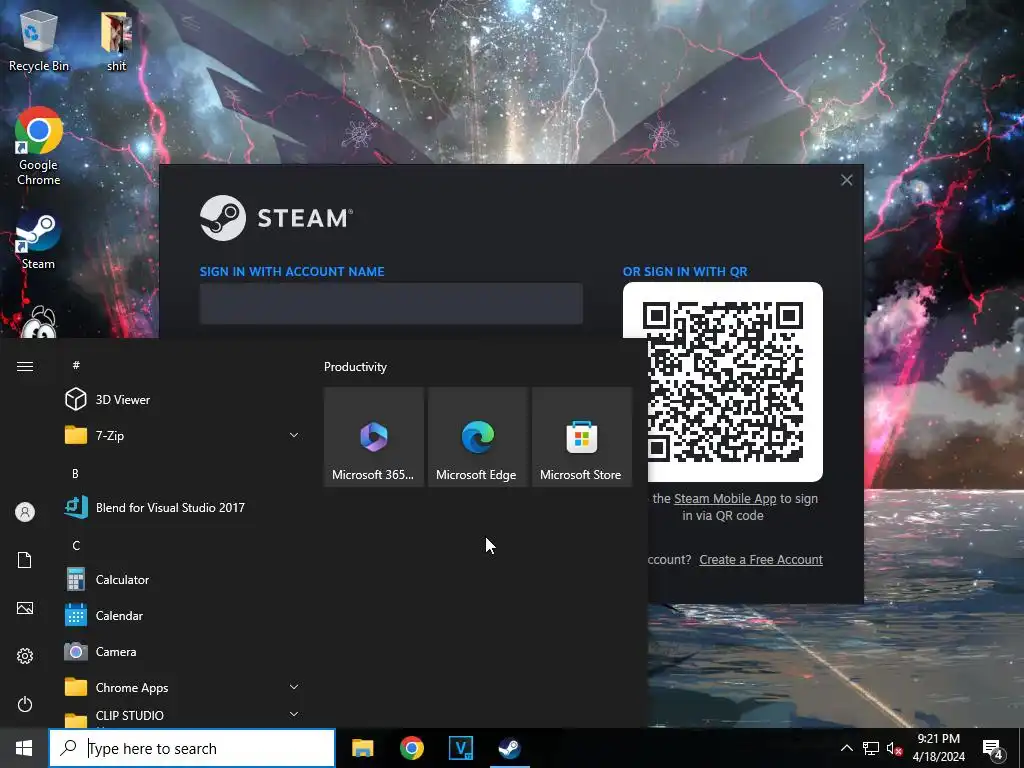Open Microsoft 365 tile
Screen dimensions: 1024x768
click(374, 436)
